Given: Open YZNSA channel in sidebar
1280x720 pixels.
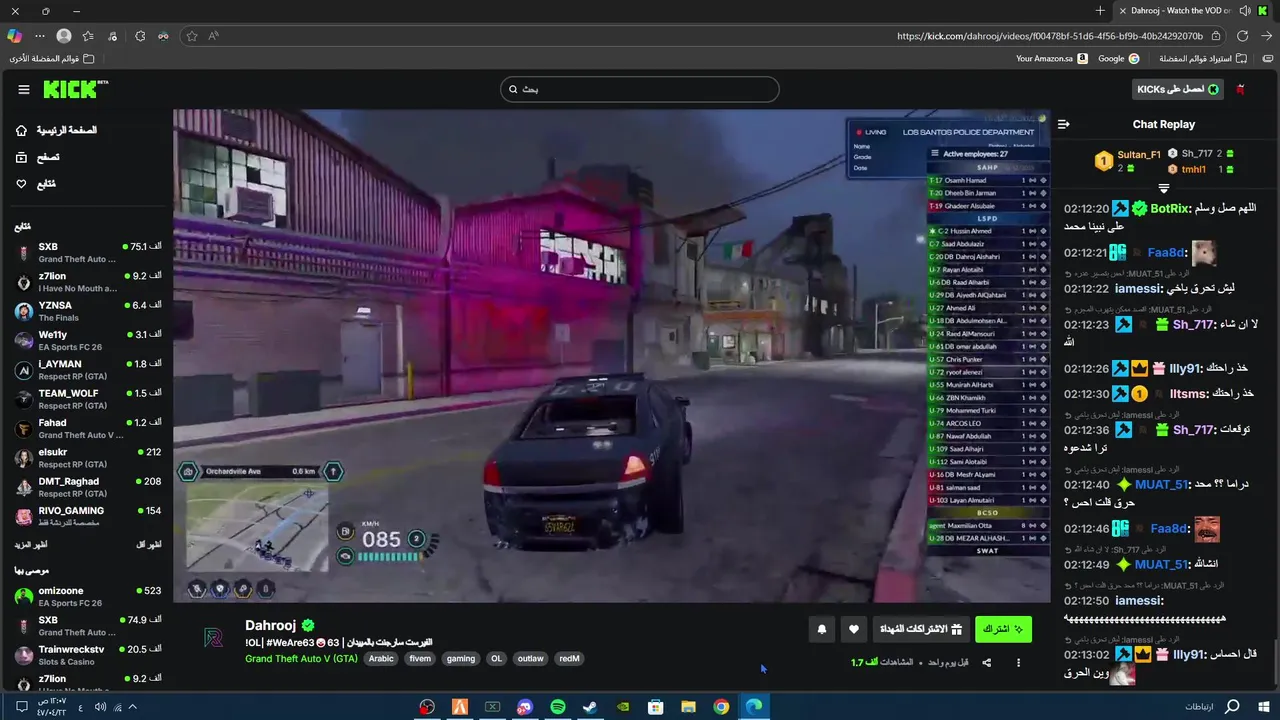Looking at the screenshot, I should click(88, 311).
